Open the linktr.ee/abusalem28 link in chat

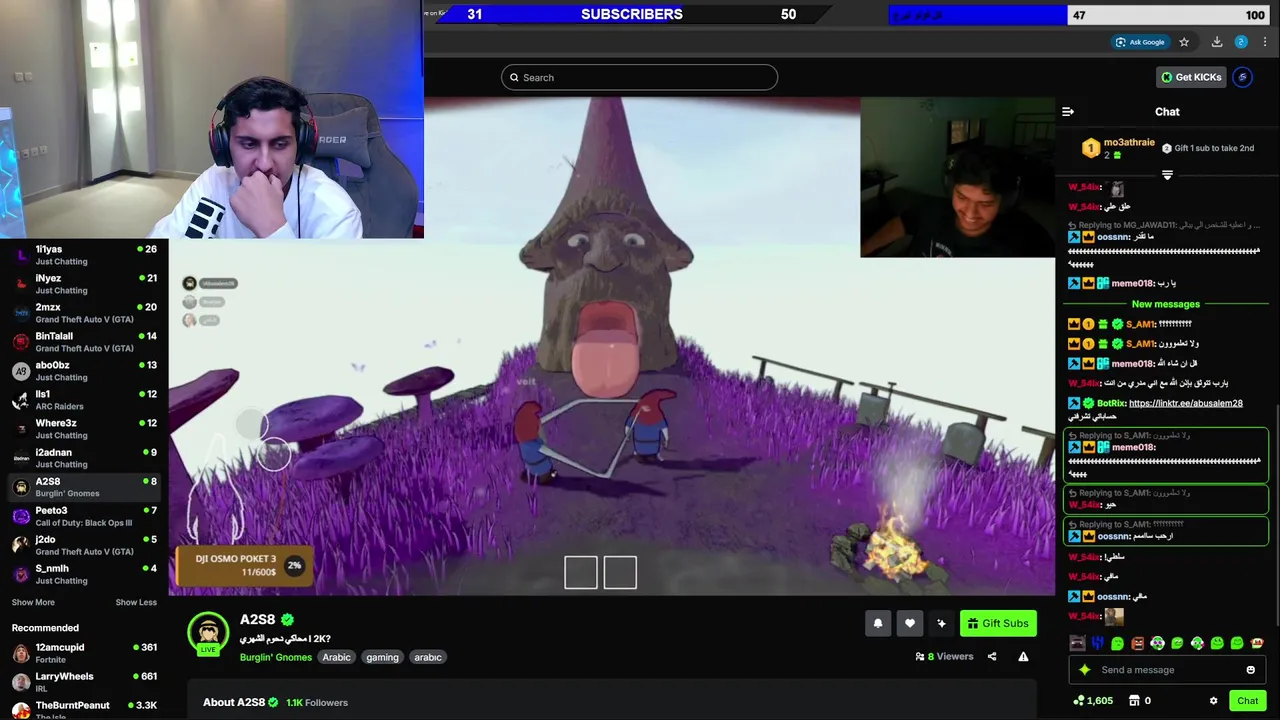pos(1185,403)
